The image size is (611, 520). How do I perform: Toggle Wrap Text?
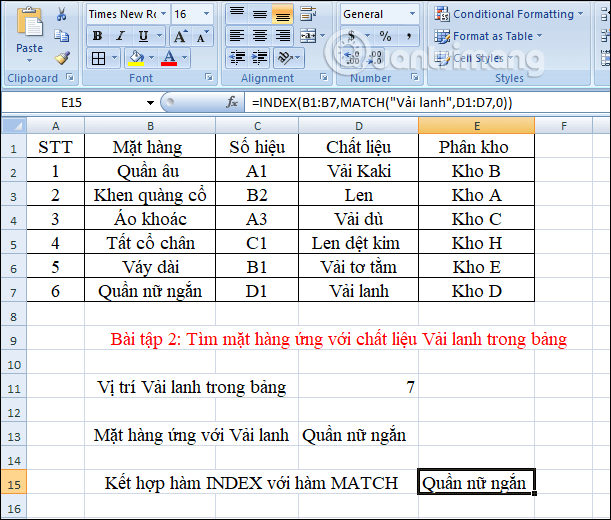click(x=308, y=14)
